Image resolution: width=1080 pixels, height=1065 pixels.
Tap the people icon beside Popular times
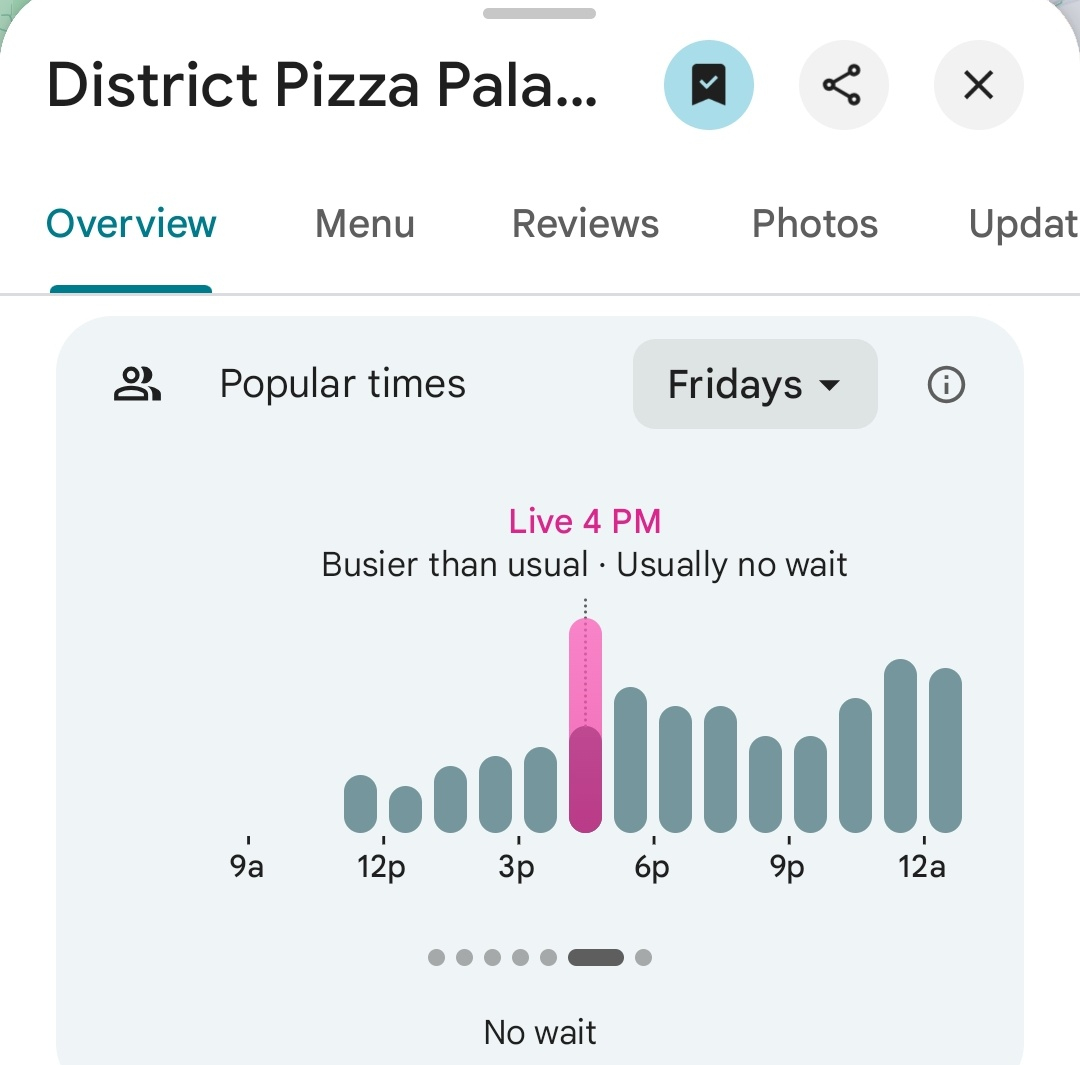137,384
